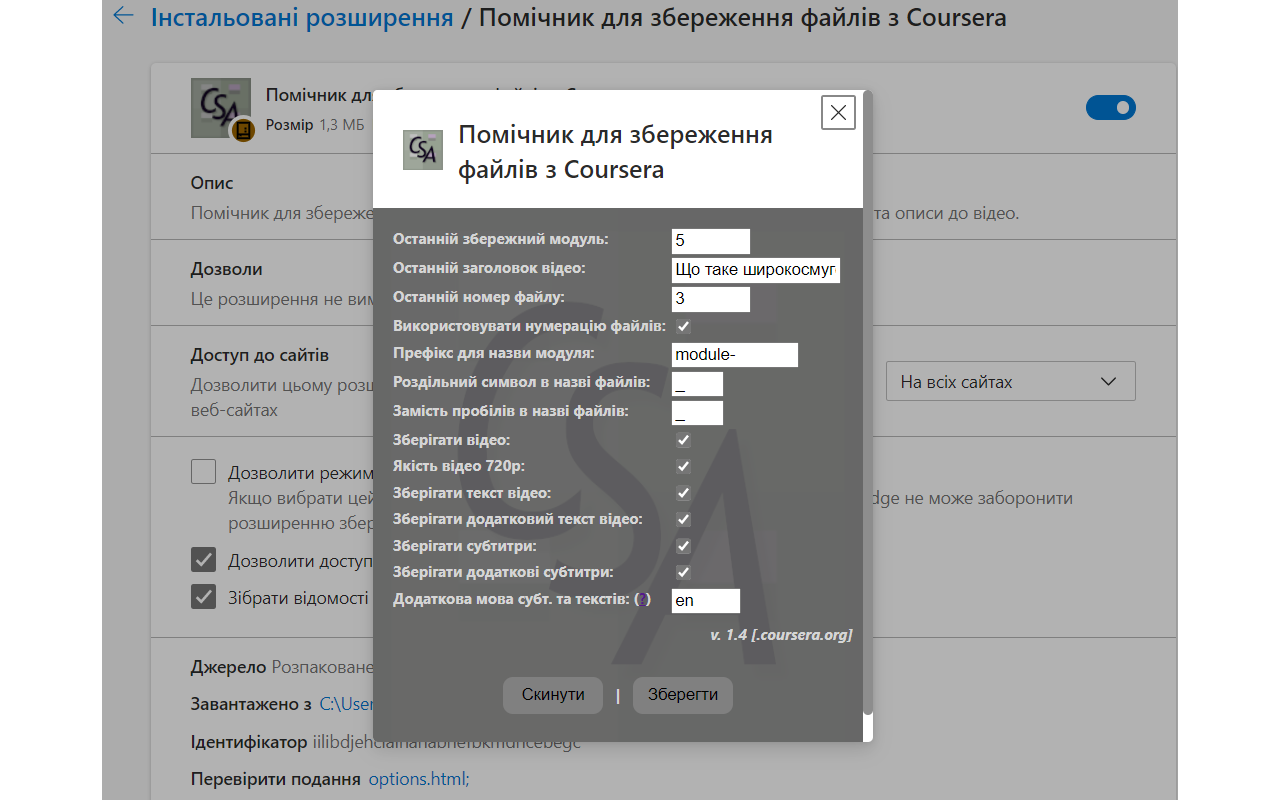Click the help icon next to additional language
The height and width of the screenshot is (800, 1280).
643,600
